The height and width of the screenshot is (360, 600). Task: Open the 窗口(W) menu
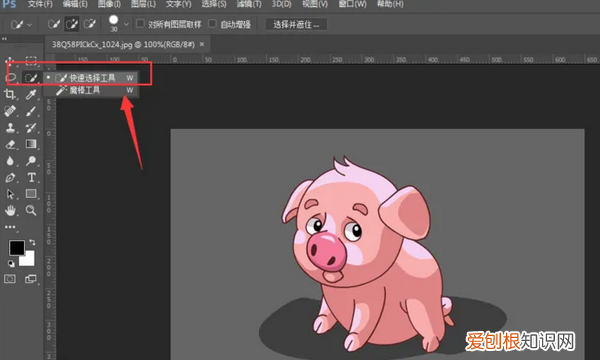(x=352, y=4)
